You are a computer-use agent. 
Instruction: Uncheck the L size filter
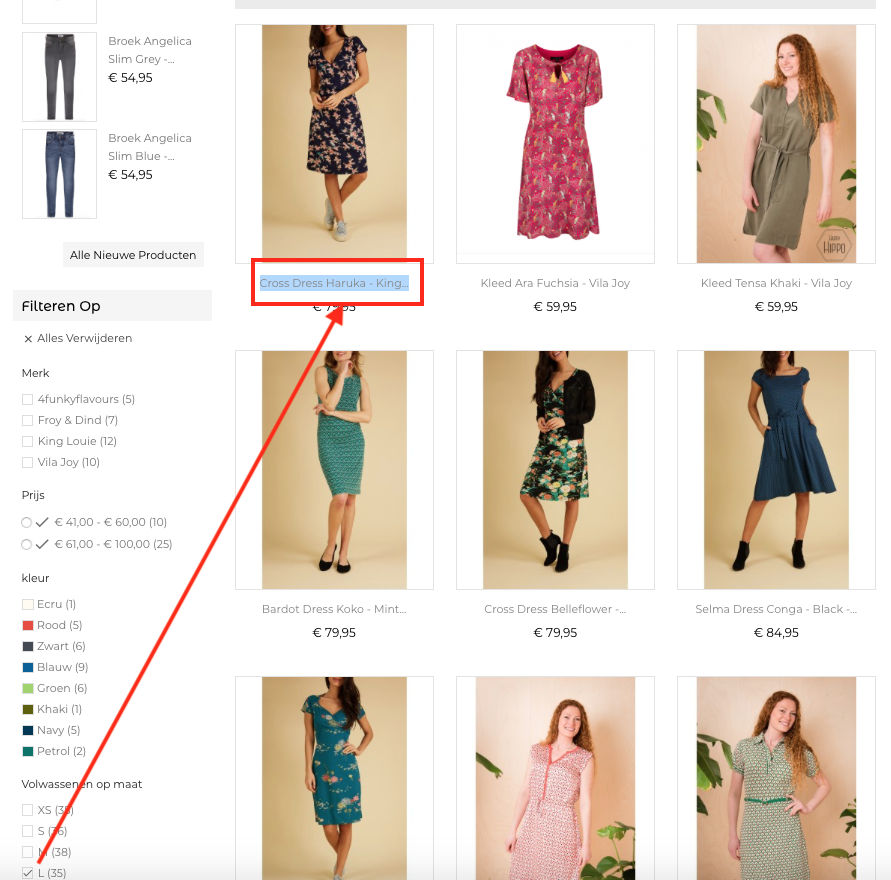click(27, 873)
